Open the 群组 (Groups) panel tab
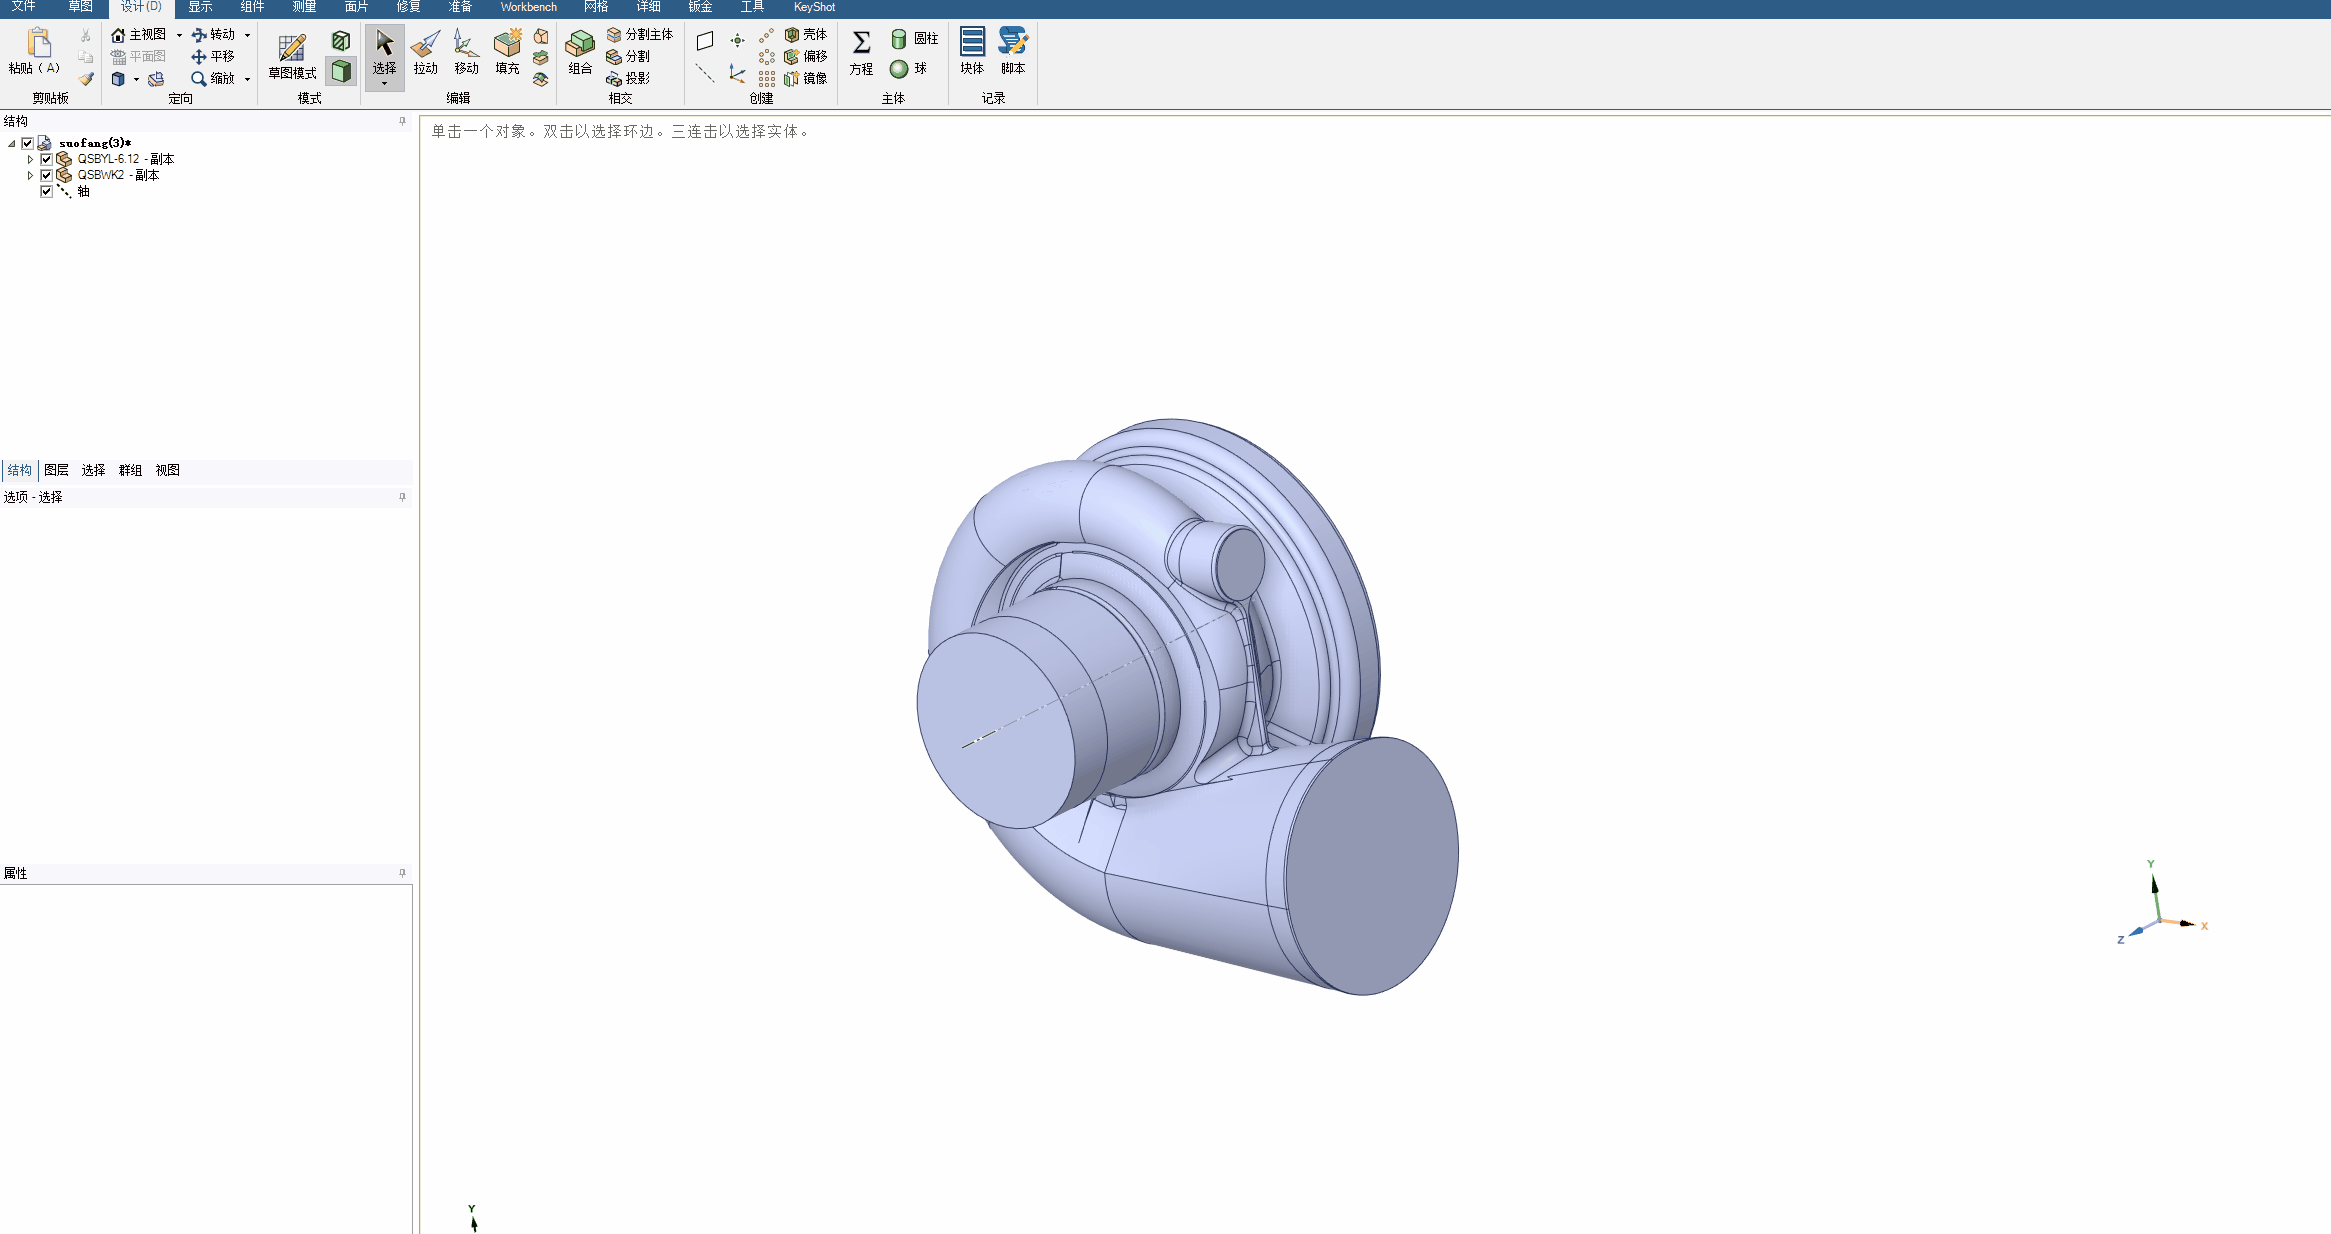Image resolution: width=2331 pixels, height=1234 pixels. click(x=130, y=470)
